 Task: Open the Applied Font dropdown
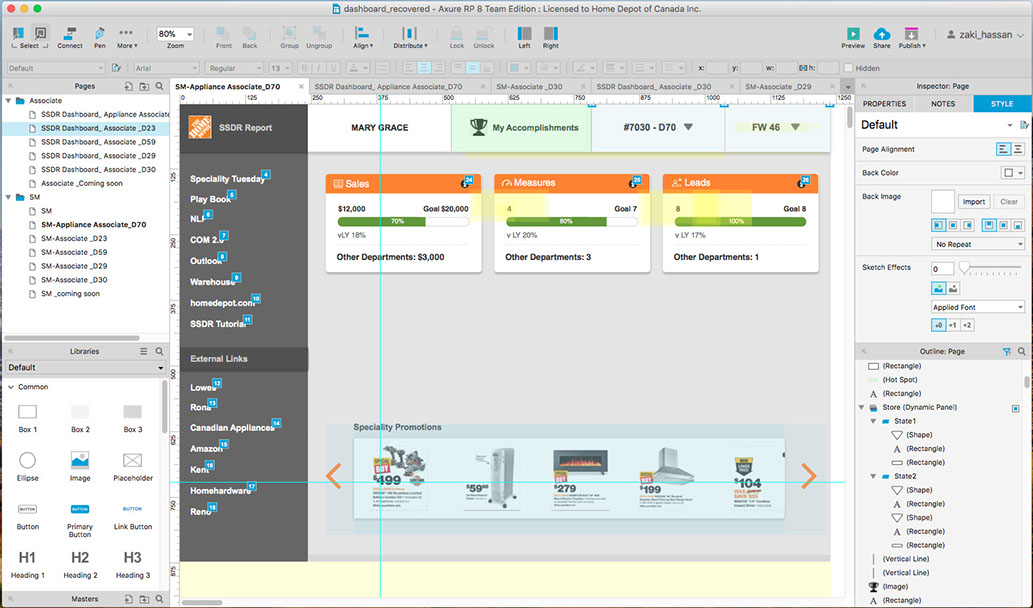978,307
